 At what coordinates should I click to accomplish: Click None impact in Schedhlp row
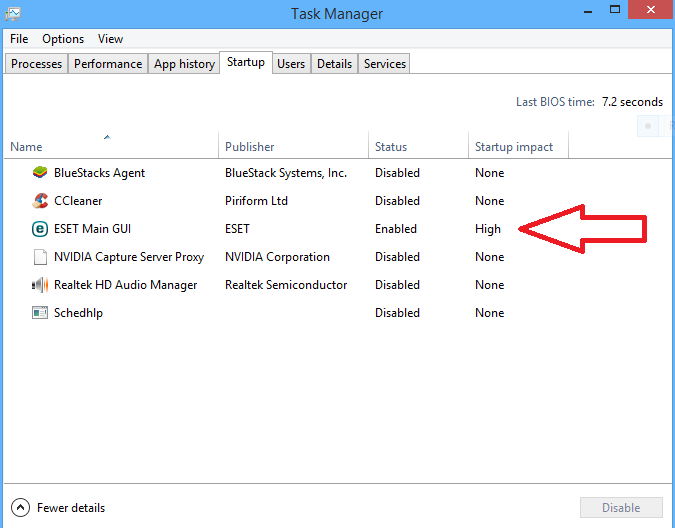pos(489,313)
